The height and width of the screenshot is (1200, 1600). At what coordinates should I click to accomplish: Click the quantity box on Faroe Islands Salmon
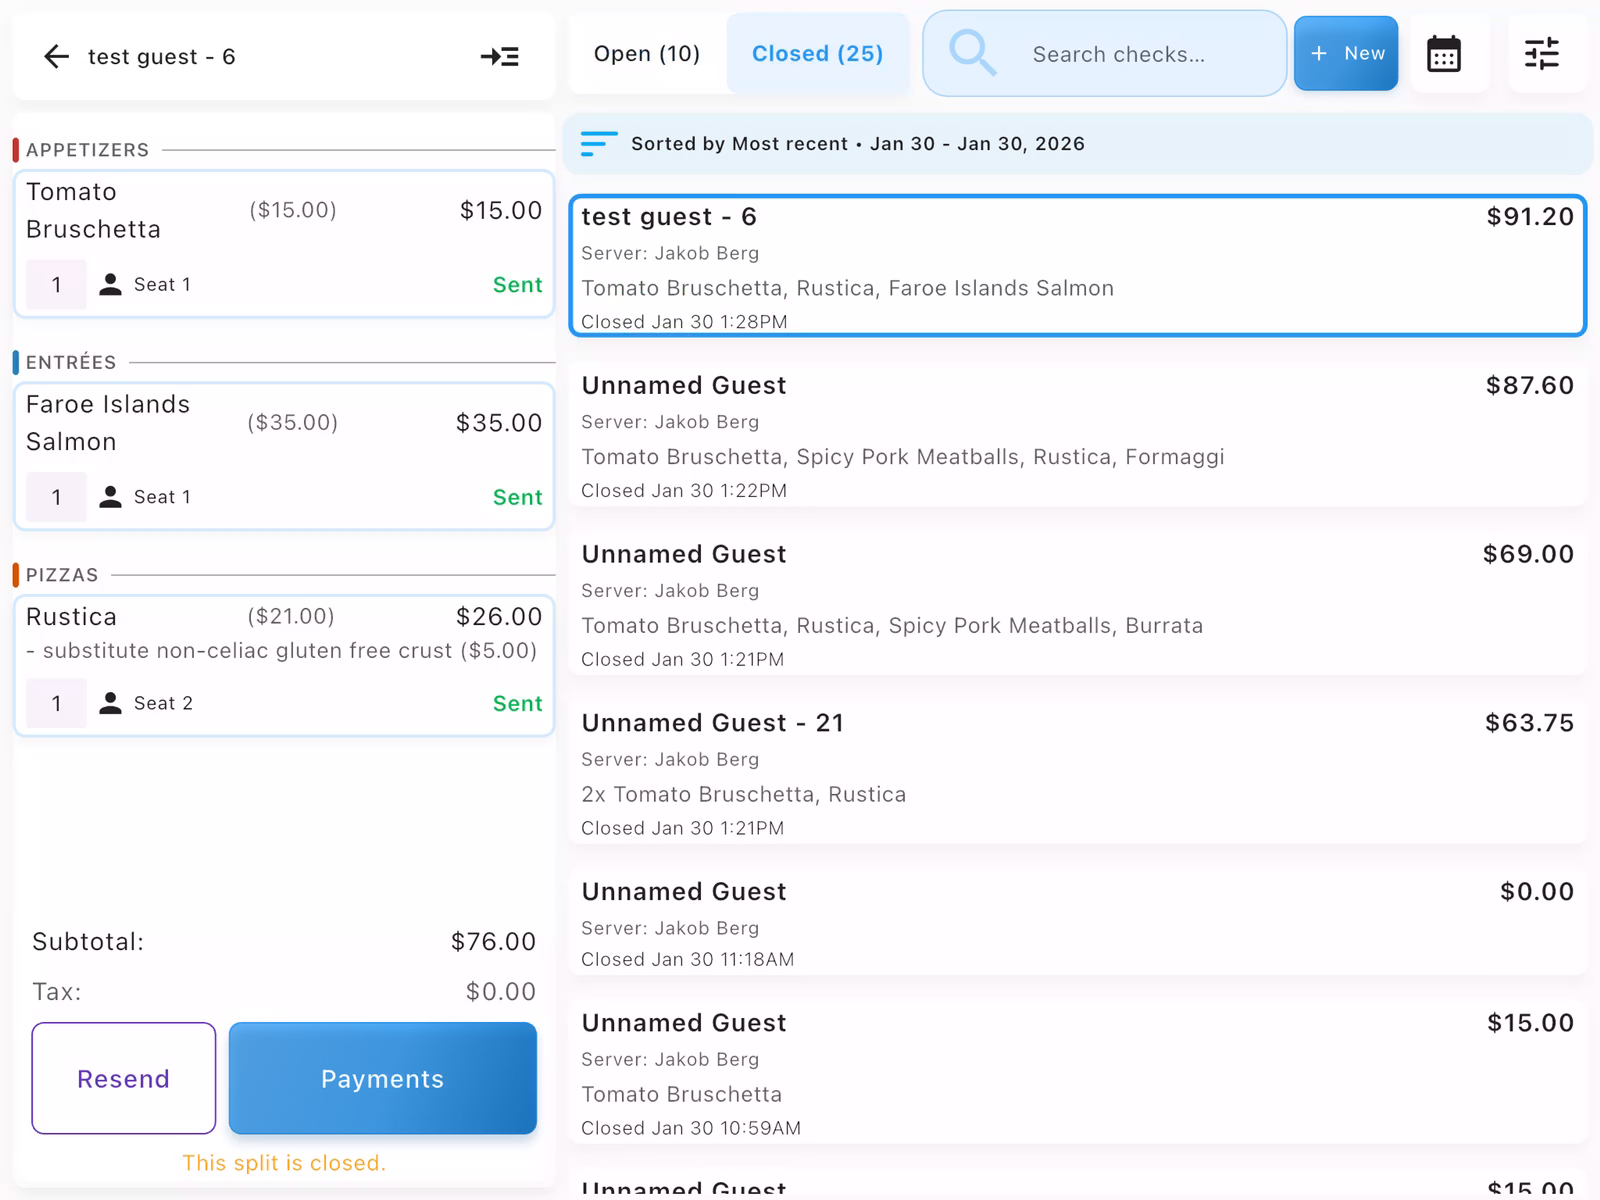pos(56,497)
